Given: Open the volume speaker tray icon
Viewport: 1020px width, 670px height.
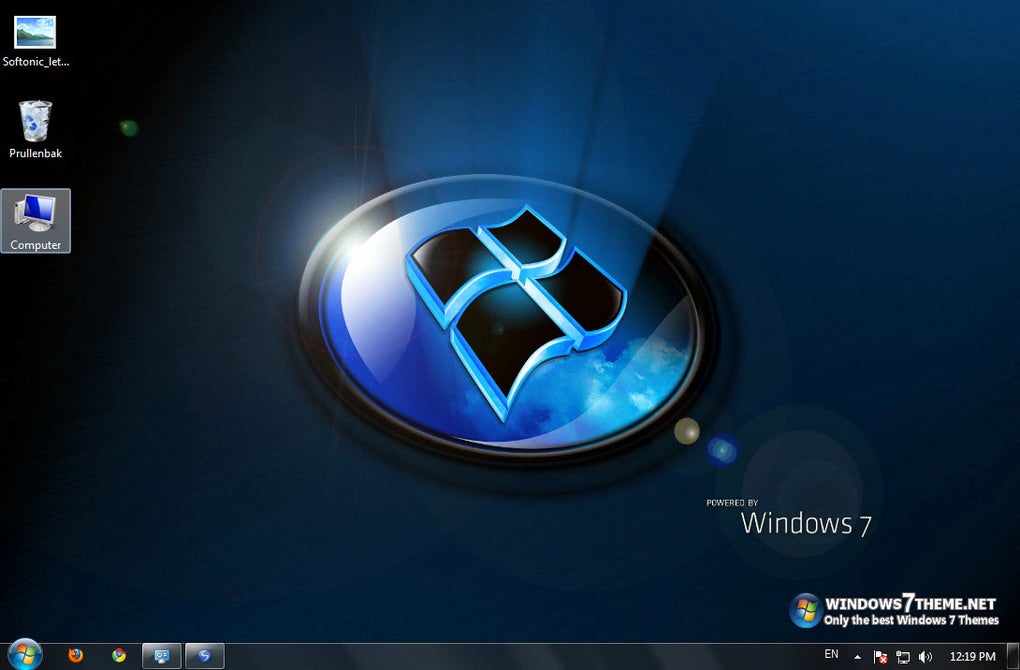Looking at the screenshot, I should coord(925,657).
